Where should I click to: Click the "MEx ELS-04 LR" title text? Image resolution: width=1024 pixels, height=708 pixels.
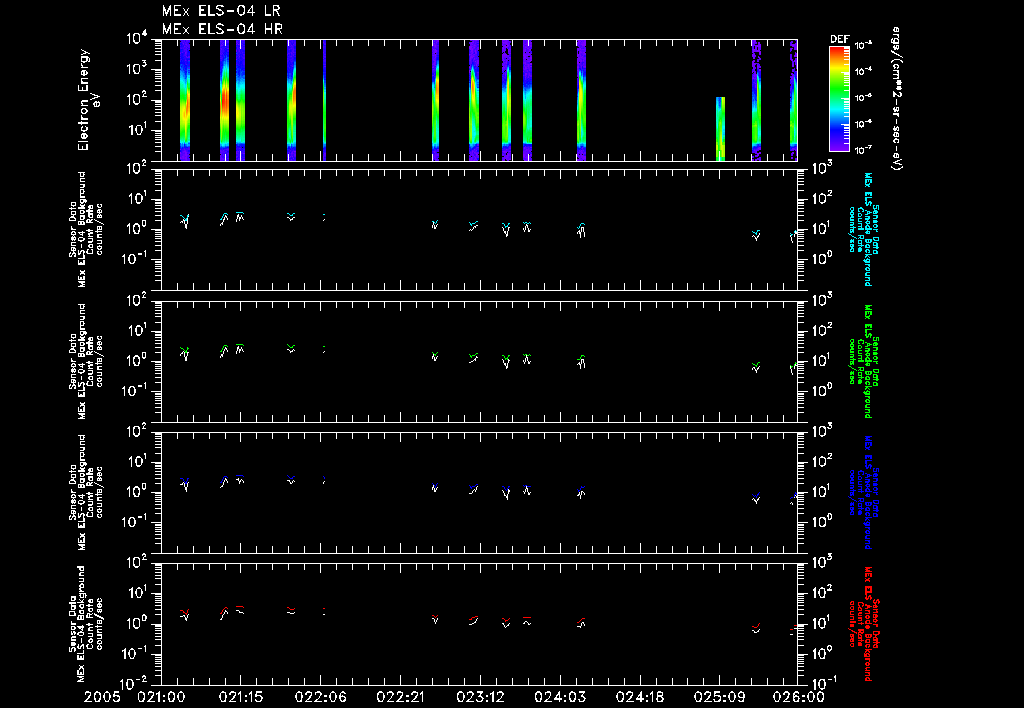pos(221,11)
